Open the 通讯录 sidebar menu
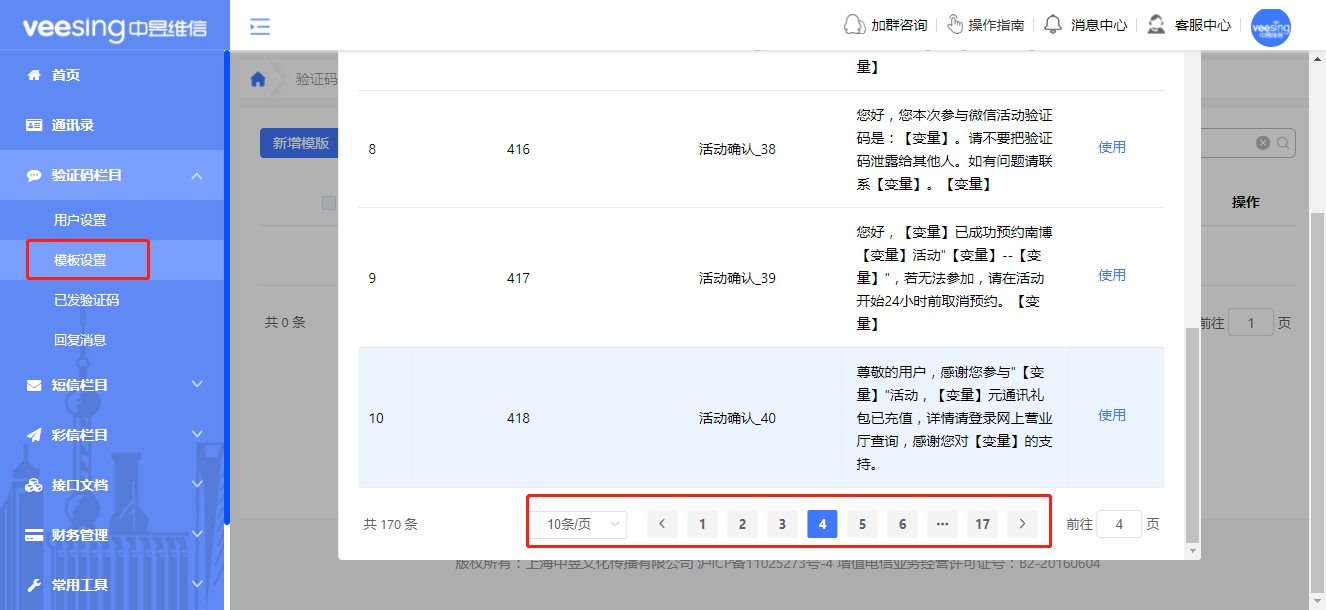This screenshot has width=1326, height=610. pyautogui.click(x=112, y=125)
